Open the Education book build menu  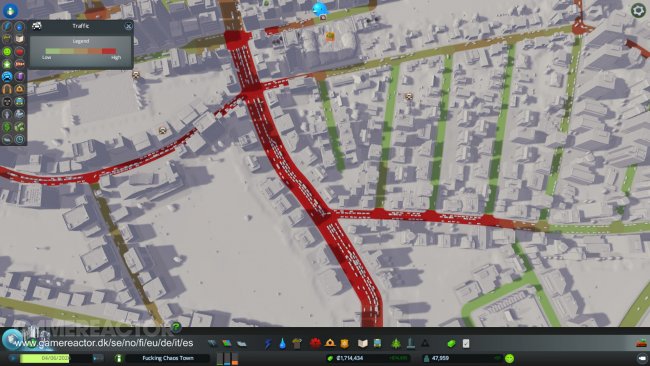click(363, 343)
